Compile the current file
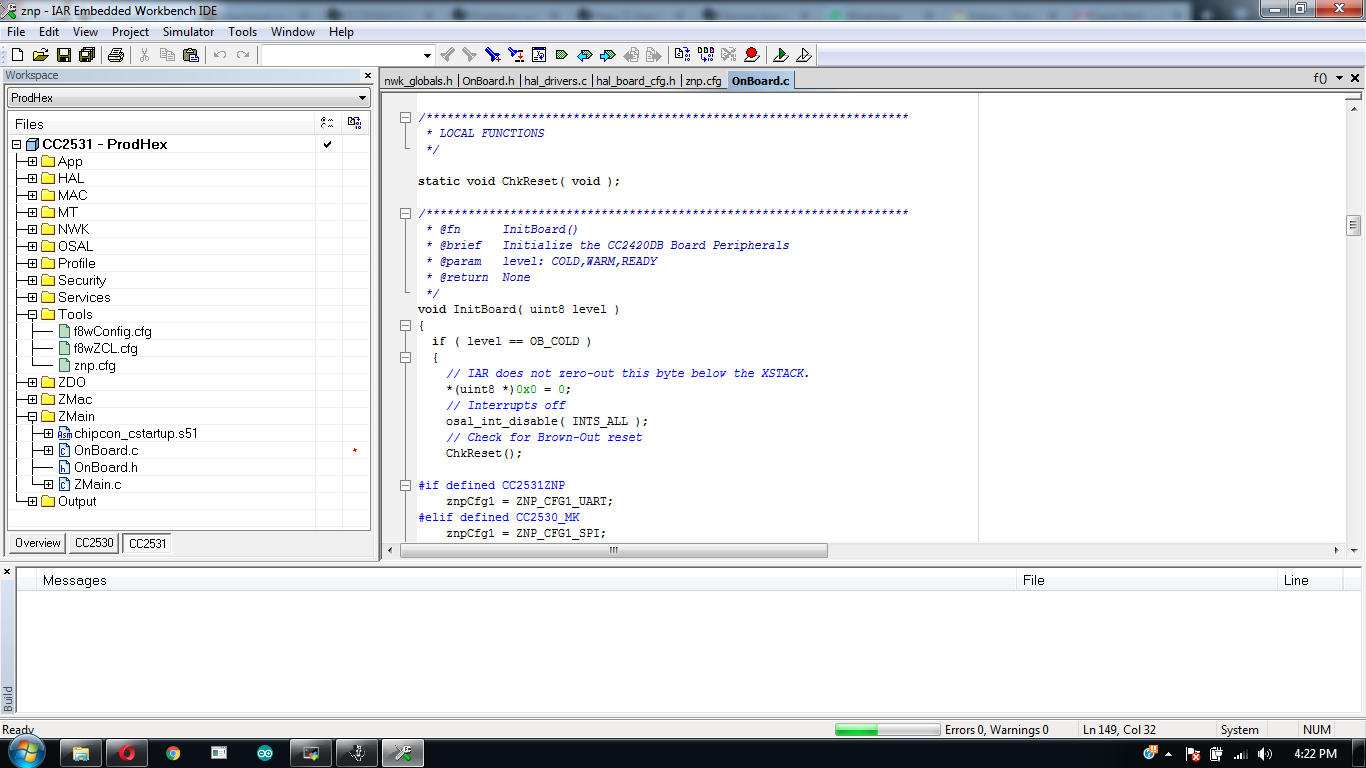 pos(682,55)
